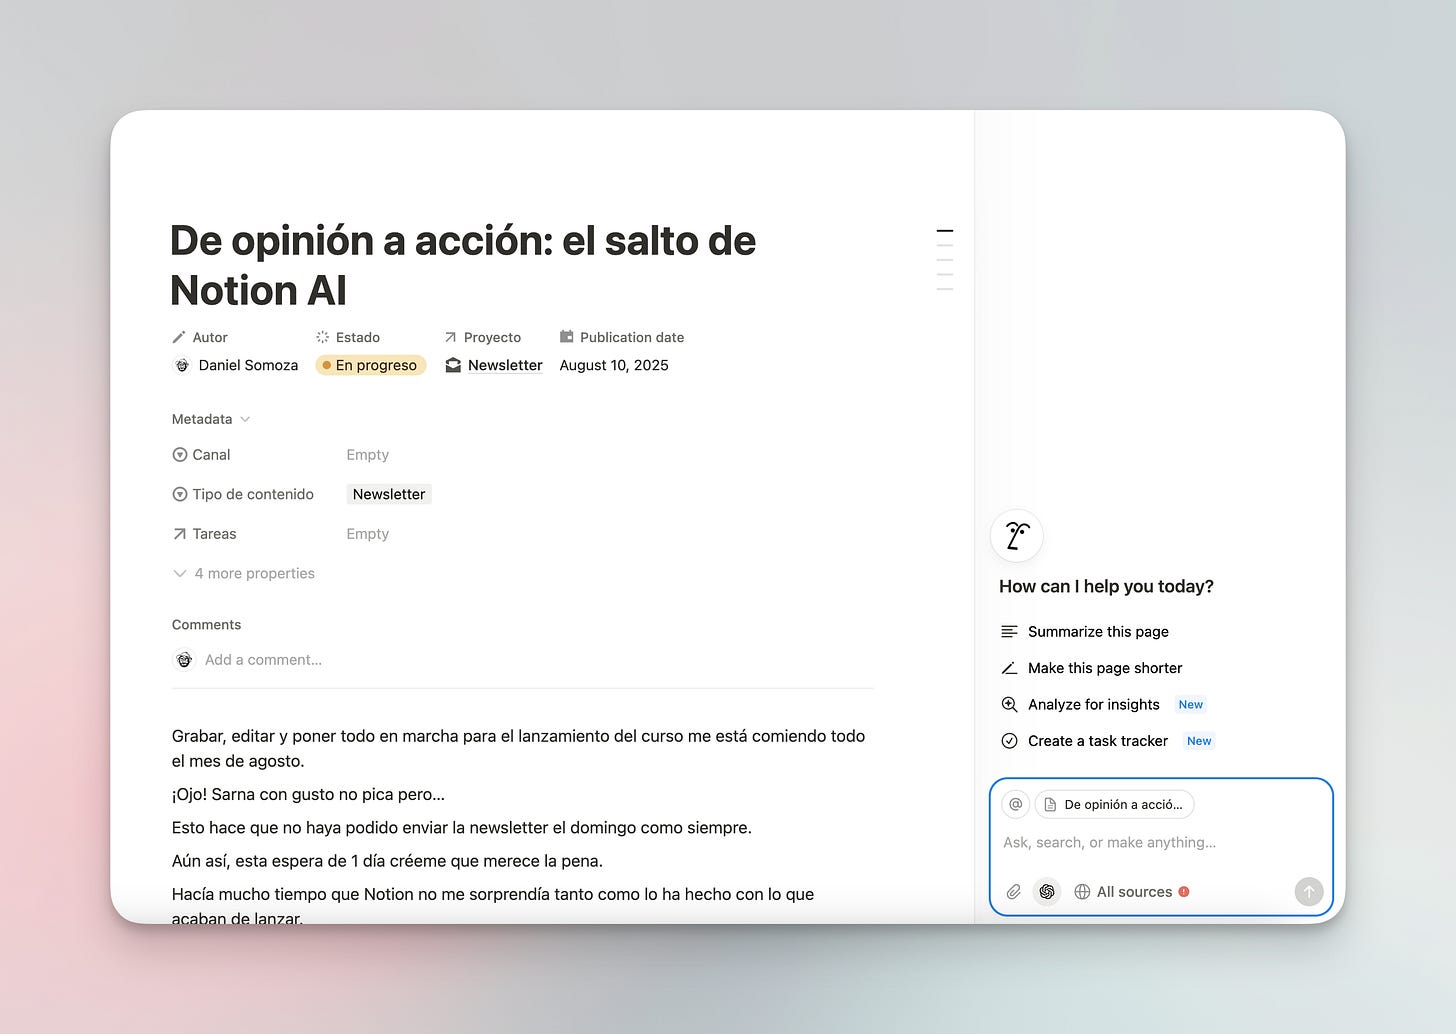This screenshot has width=1456, height=1034.
Task: Click the Notion AI face avatar
Action: (1017, 536)
